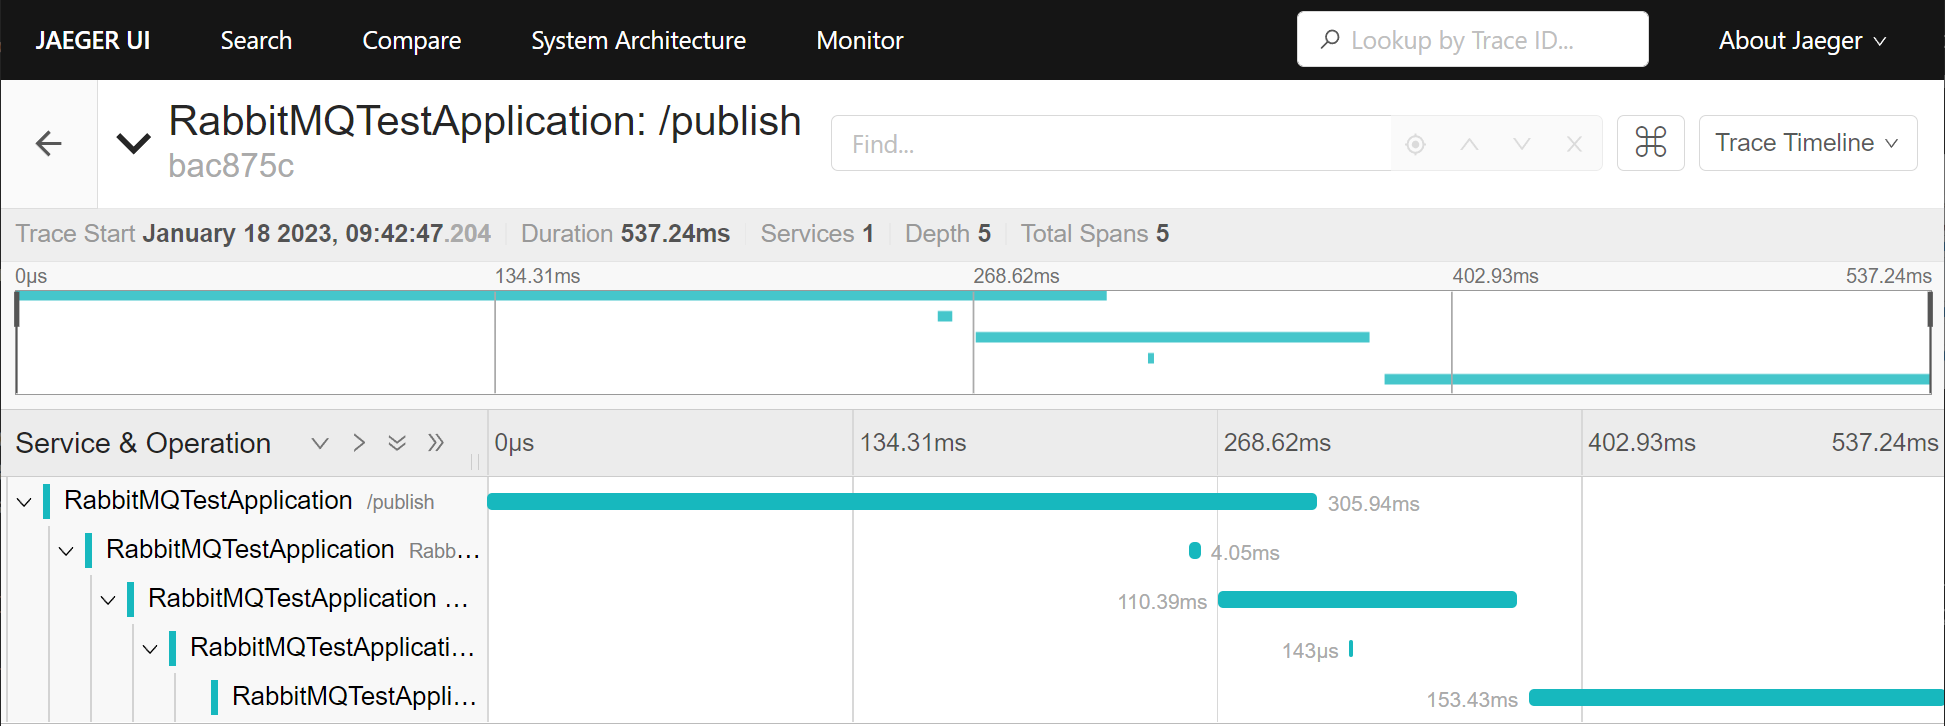Open keyboard shortcuts command icon
Image resolution: width=1945 pixels, height=726 pixels.
pyautogui.click(x=1651, y=143)
